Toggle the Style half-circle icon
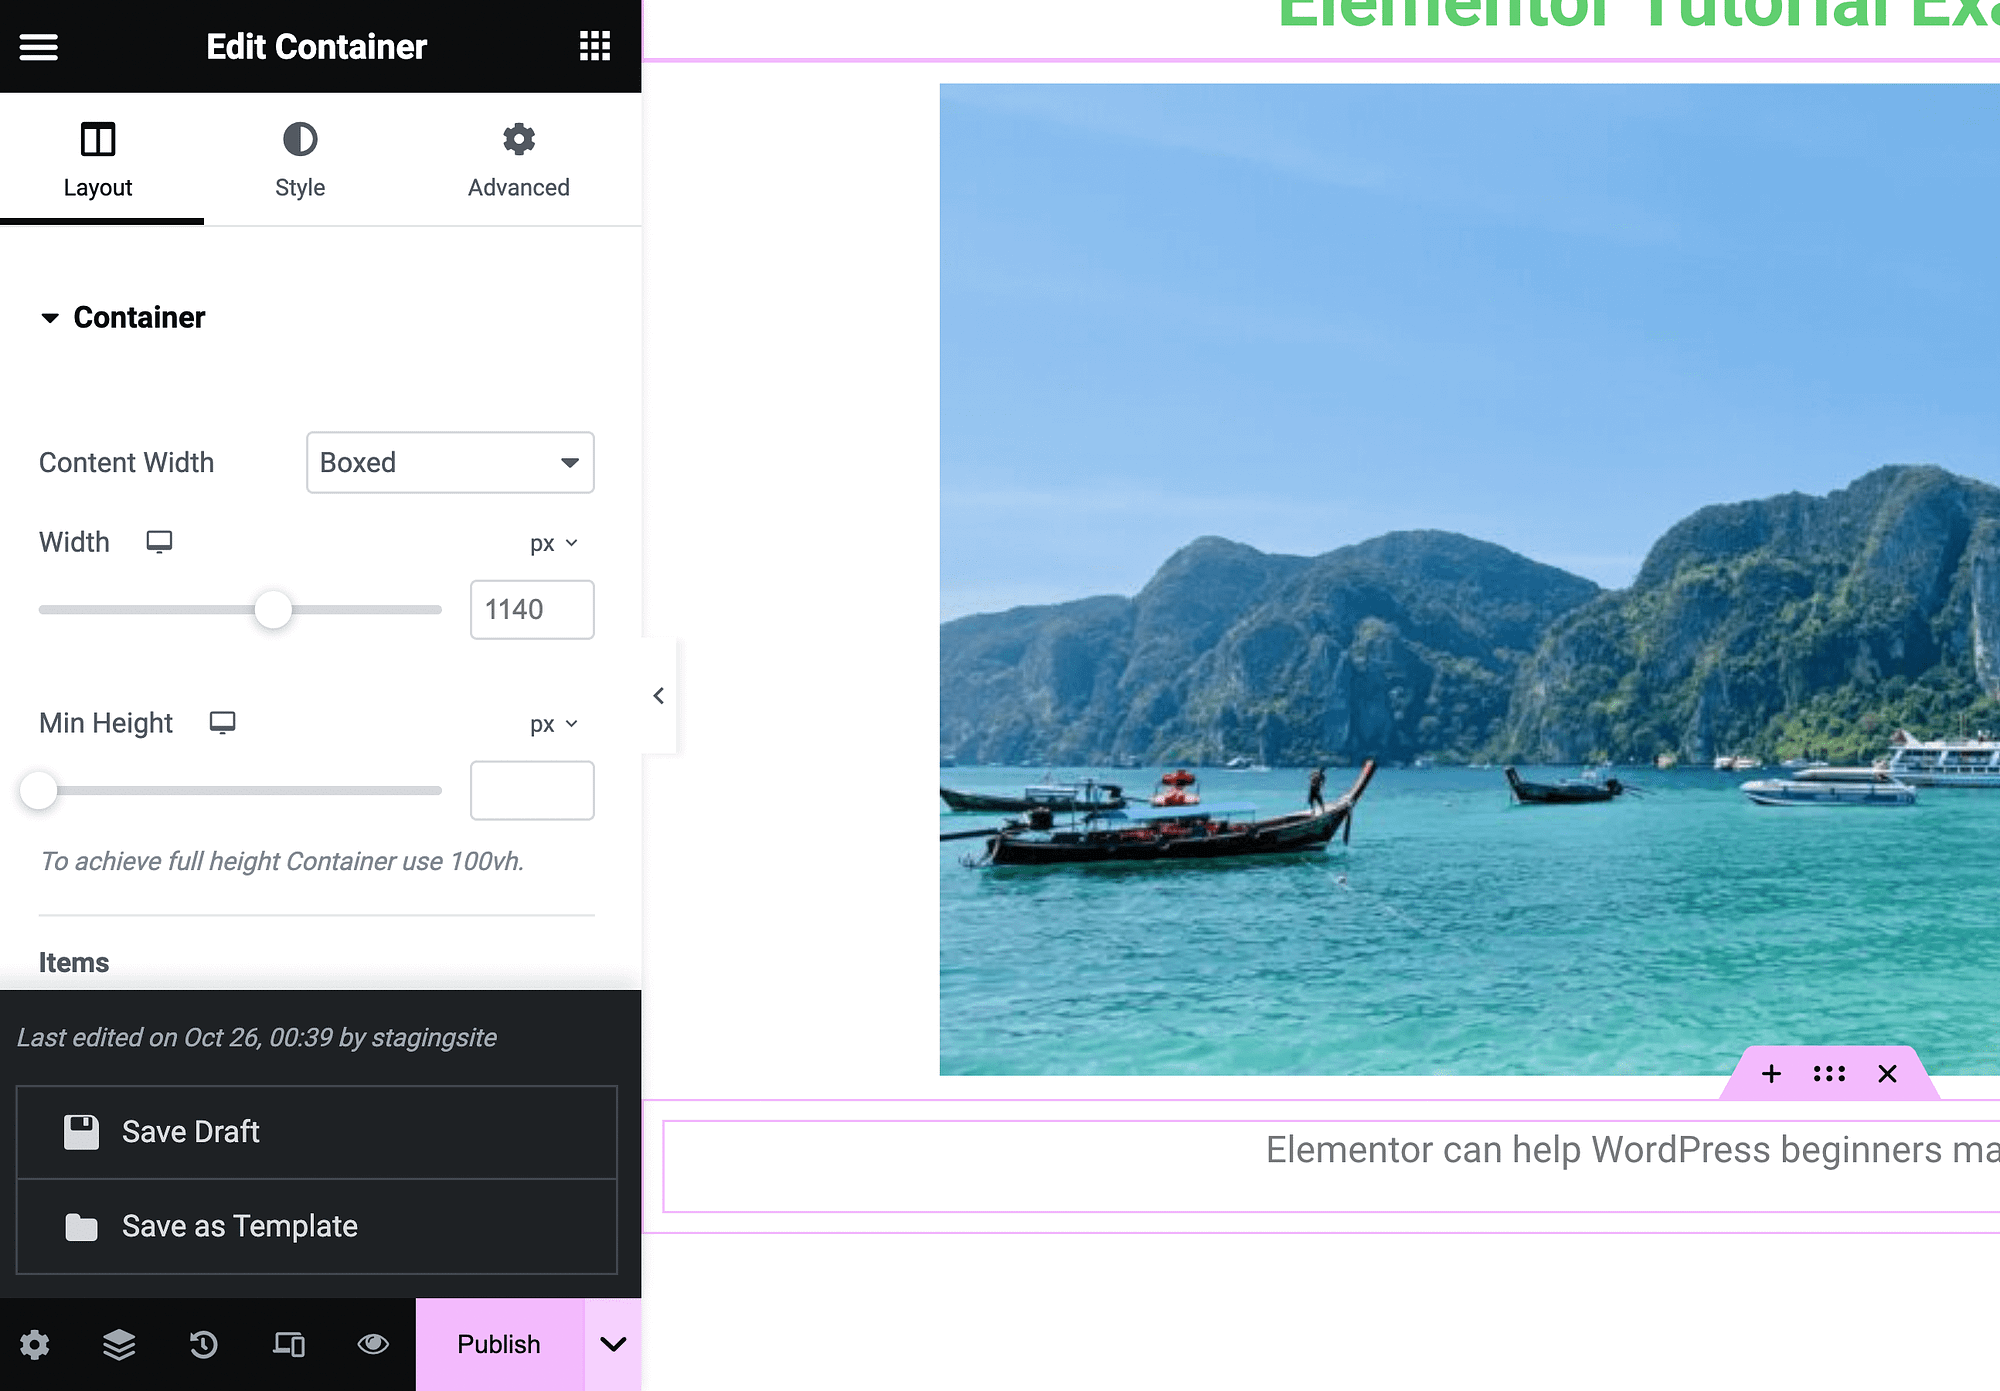The image size is (2000, 1391). click(x=299, y=140)
